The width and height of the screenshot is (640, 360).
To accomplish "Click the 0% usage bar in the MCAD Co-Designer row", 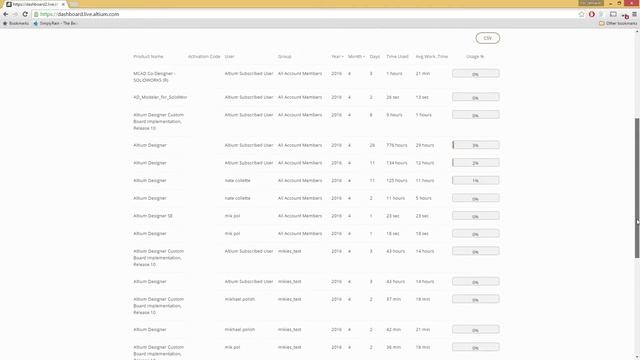I will pos(476,74).
